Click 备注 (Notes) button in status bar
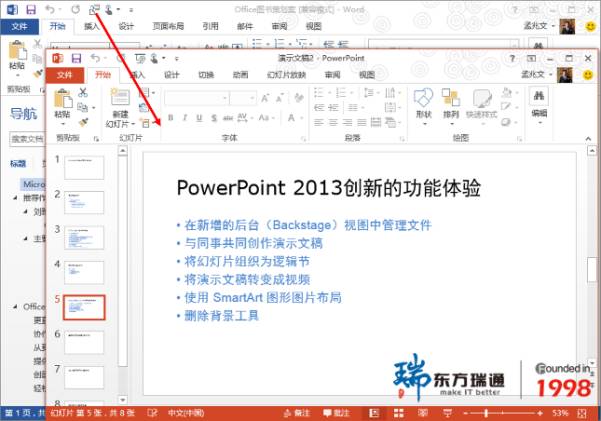This screenshot has width=601, height=421. tap(296, 413)
